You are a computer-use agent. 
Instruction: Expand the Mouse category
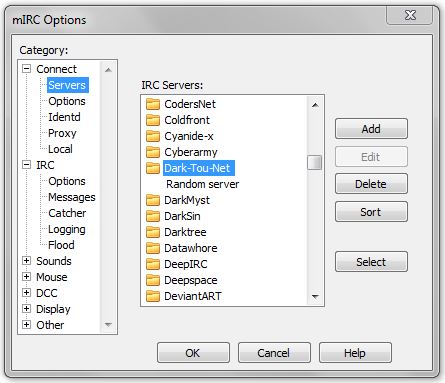[x=26, y=277]
